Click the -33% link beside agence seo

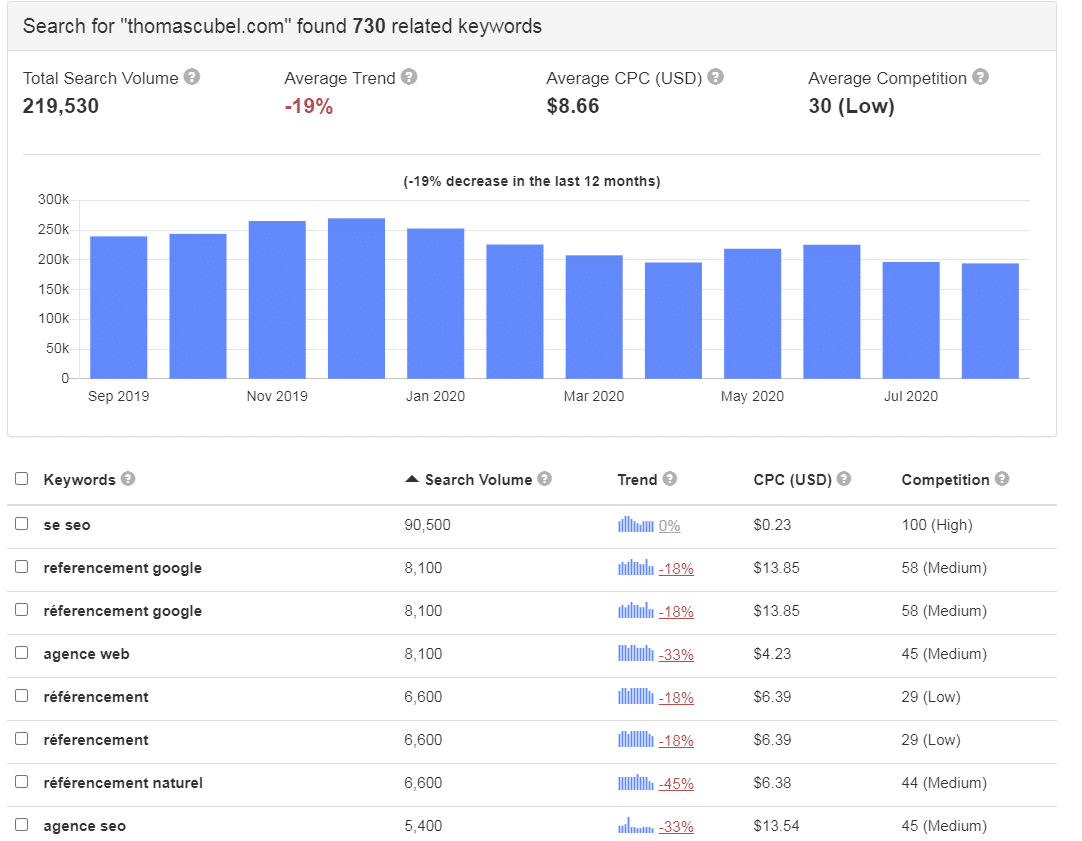click(676, 826)
